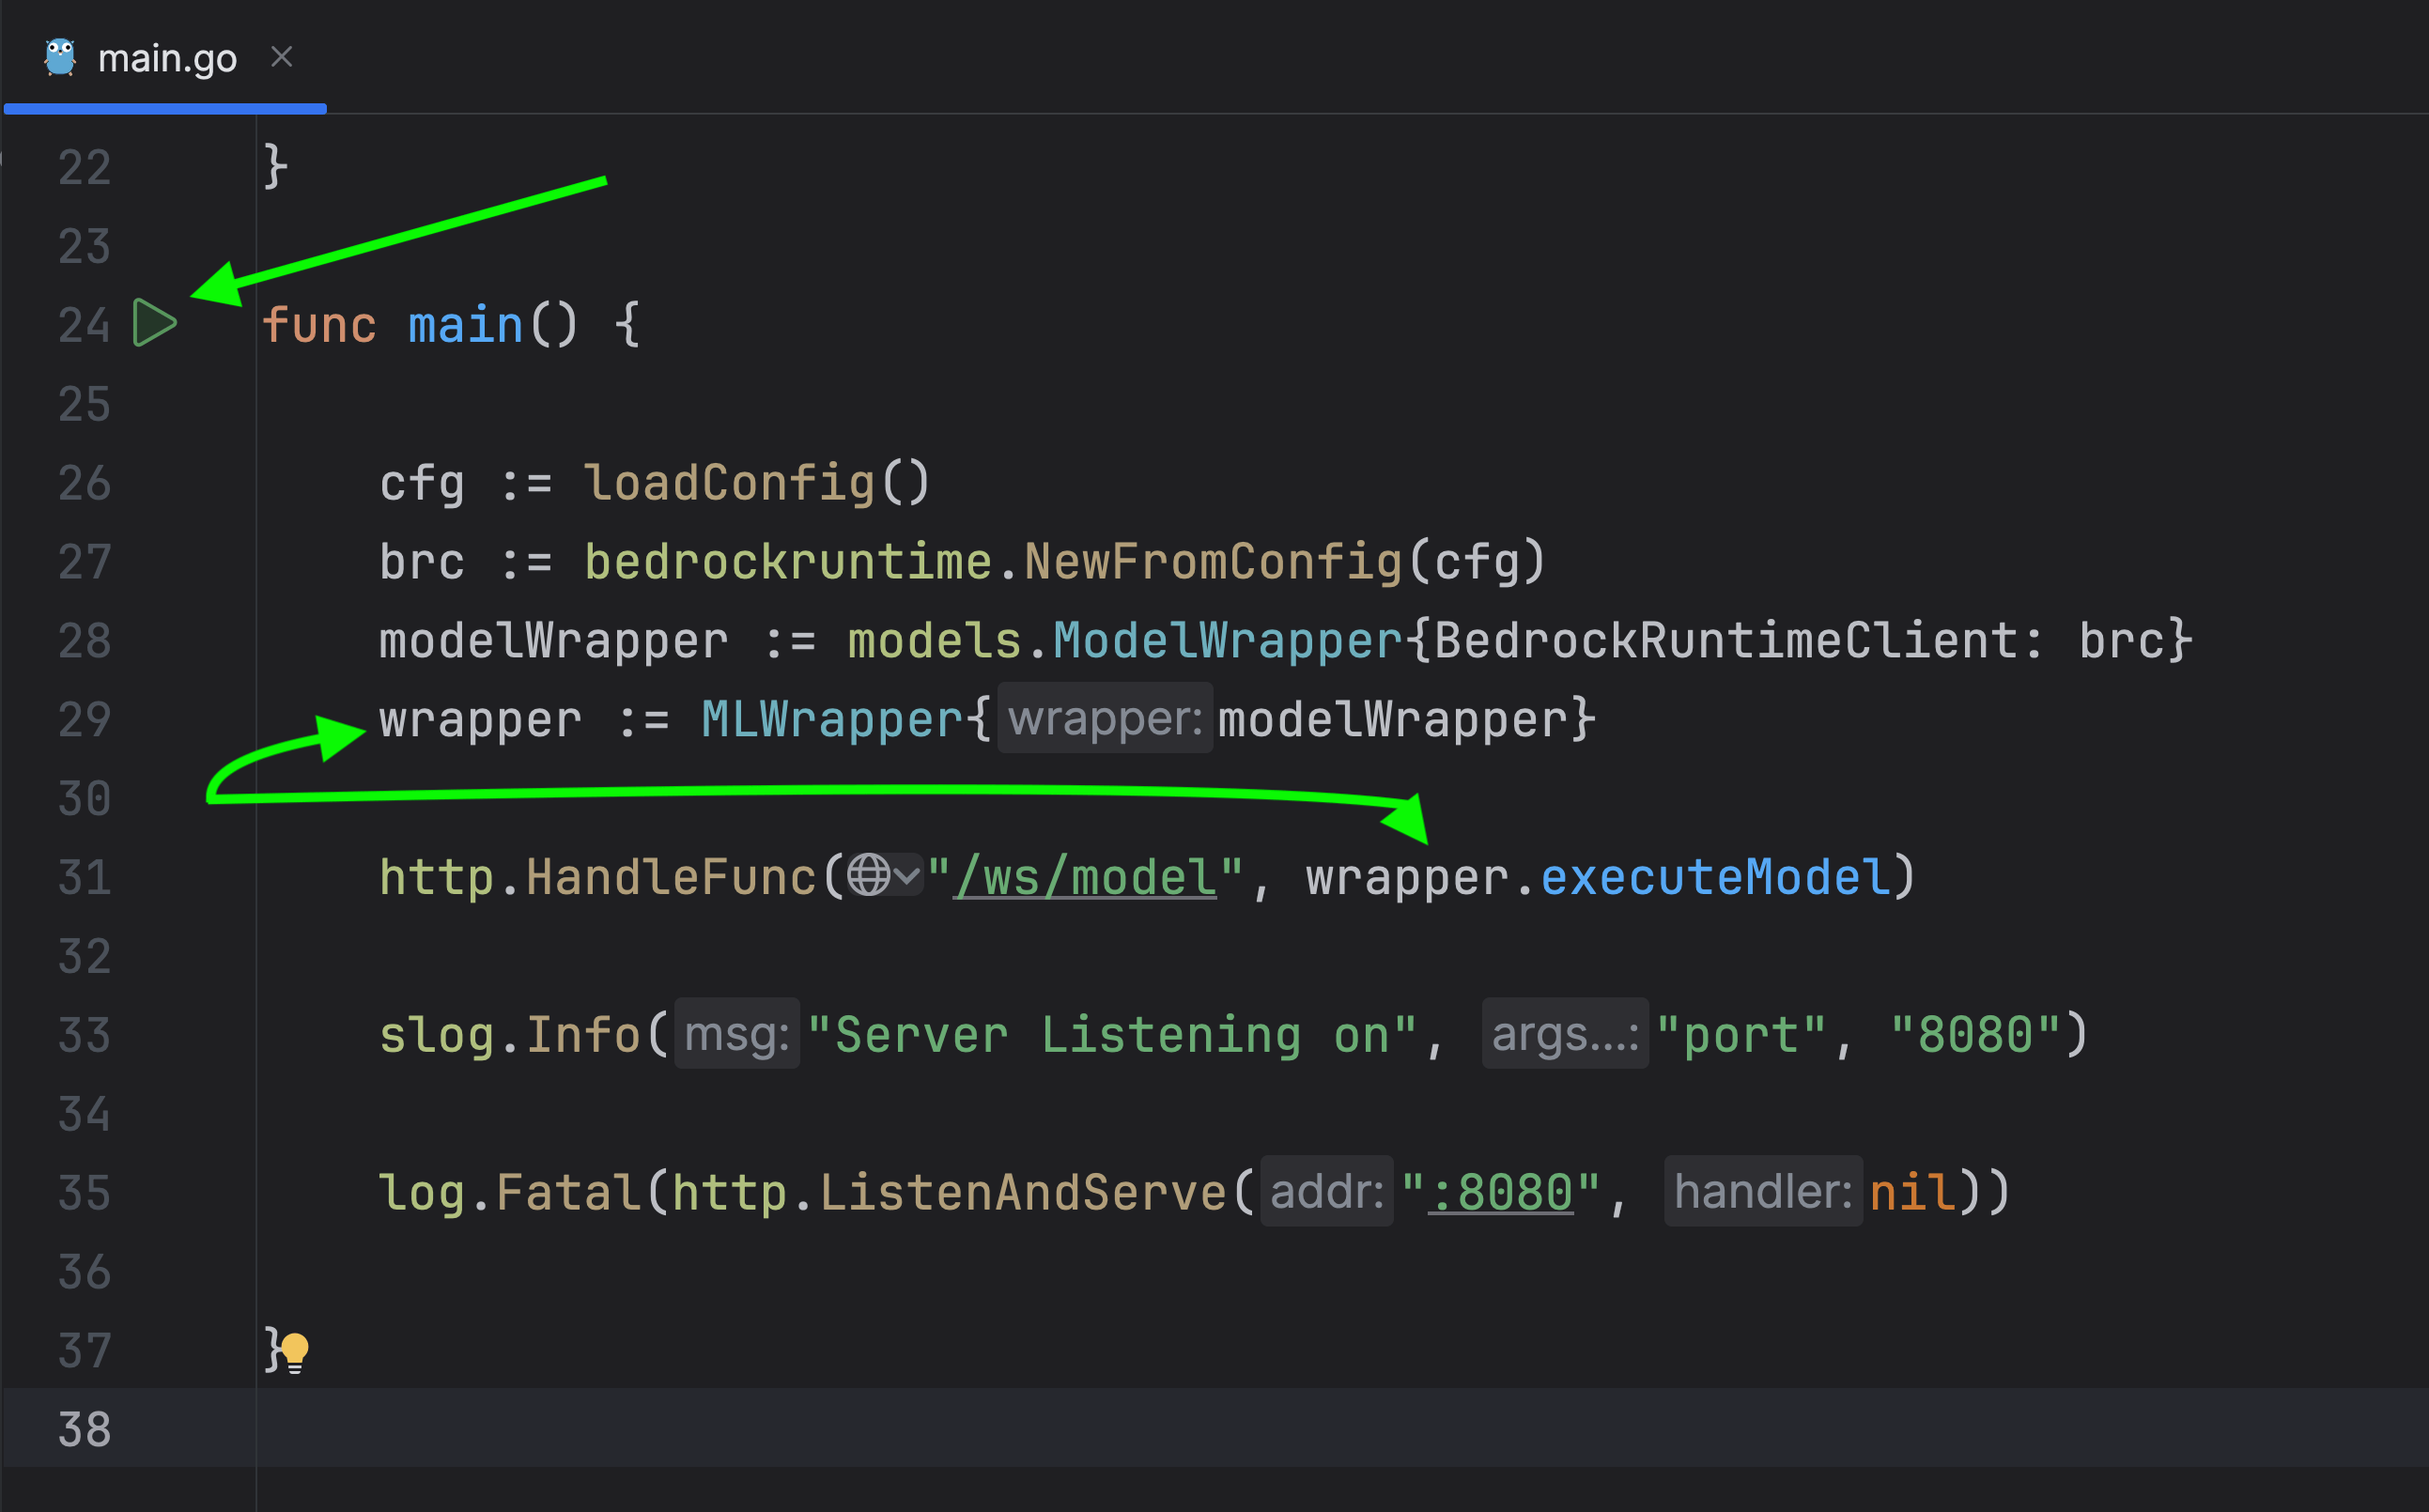The image size is (2429, 1512).
Task: Click the Go gopher icon on the tab
Action: 60,57
